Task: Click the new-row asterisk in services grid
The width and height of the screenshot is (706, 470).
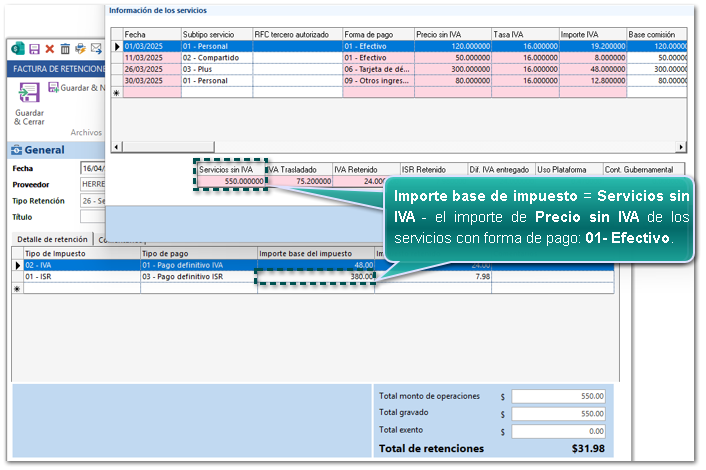Action: [117, 92]
